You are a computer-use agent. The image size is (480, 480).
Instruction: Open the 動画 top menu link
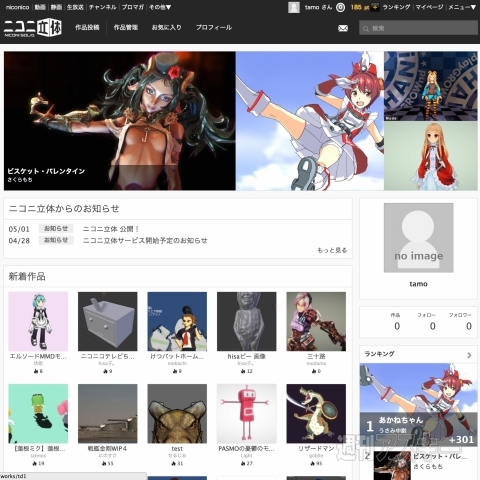pyautogui.click(x=40, y=7)
